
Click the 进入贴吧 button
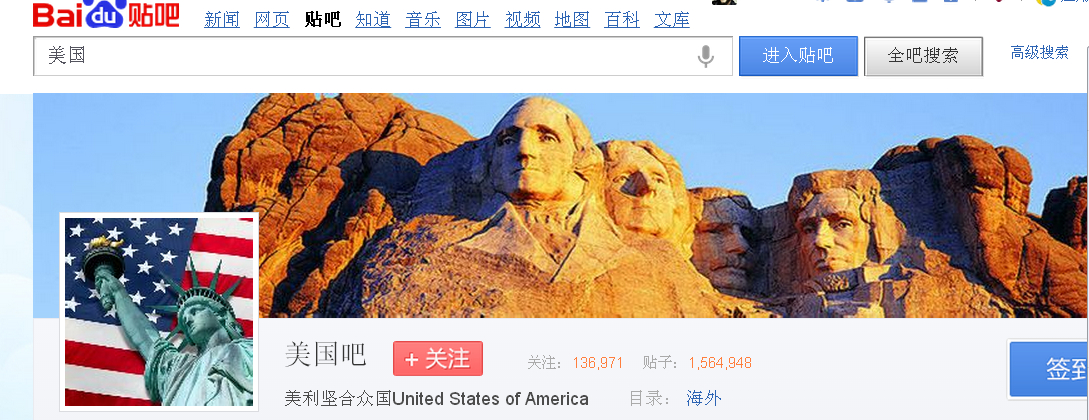pyautogui.click(x=798, y=56)
